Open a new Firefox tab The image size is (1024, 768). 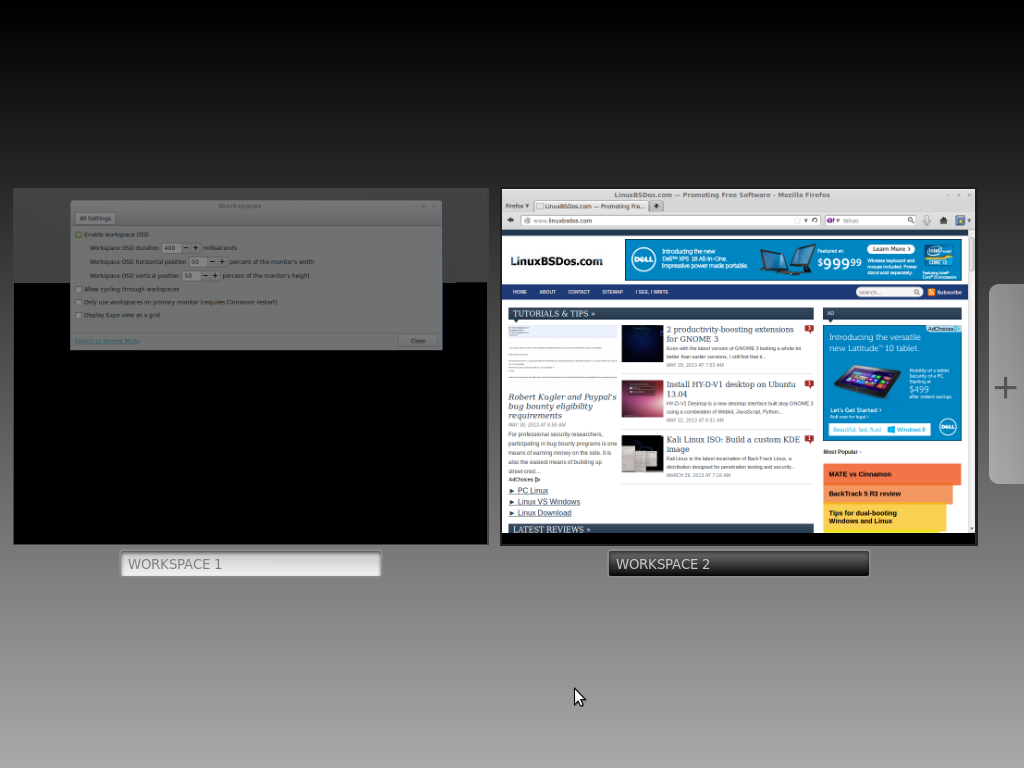tap(656, 206)
